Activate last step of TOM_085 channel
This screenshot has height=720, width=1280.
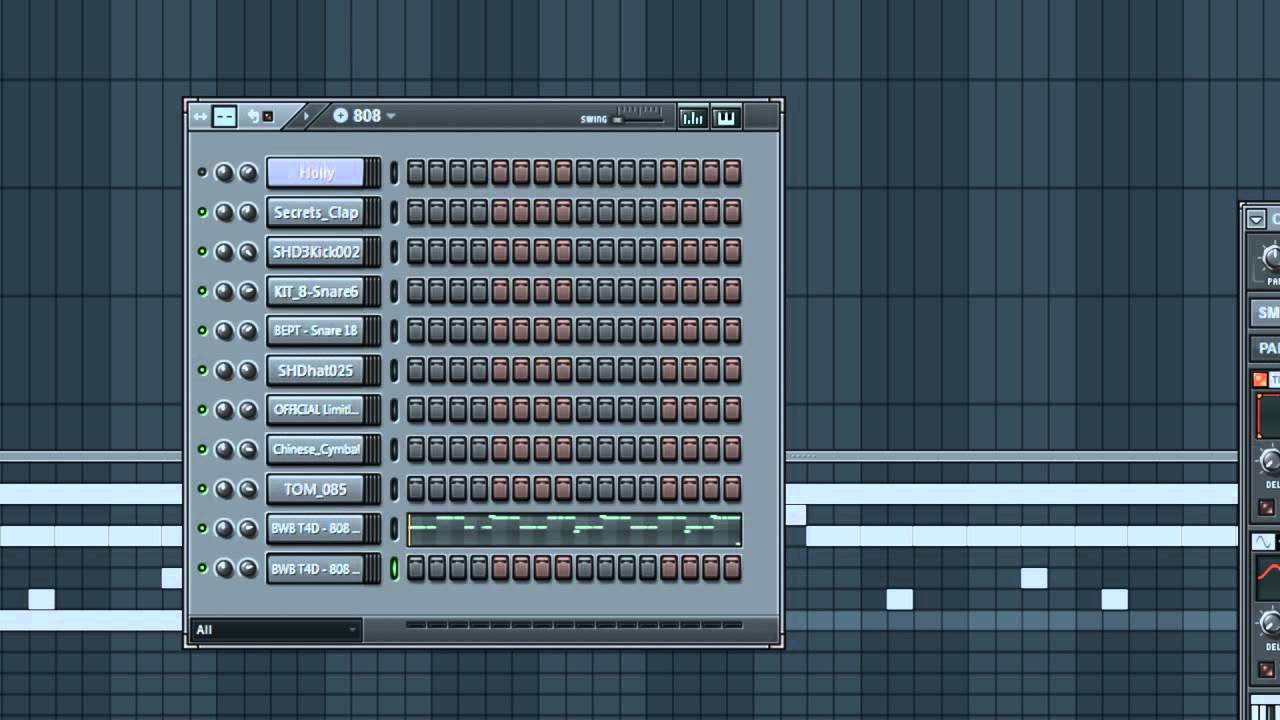pos(732,489)
